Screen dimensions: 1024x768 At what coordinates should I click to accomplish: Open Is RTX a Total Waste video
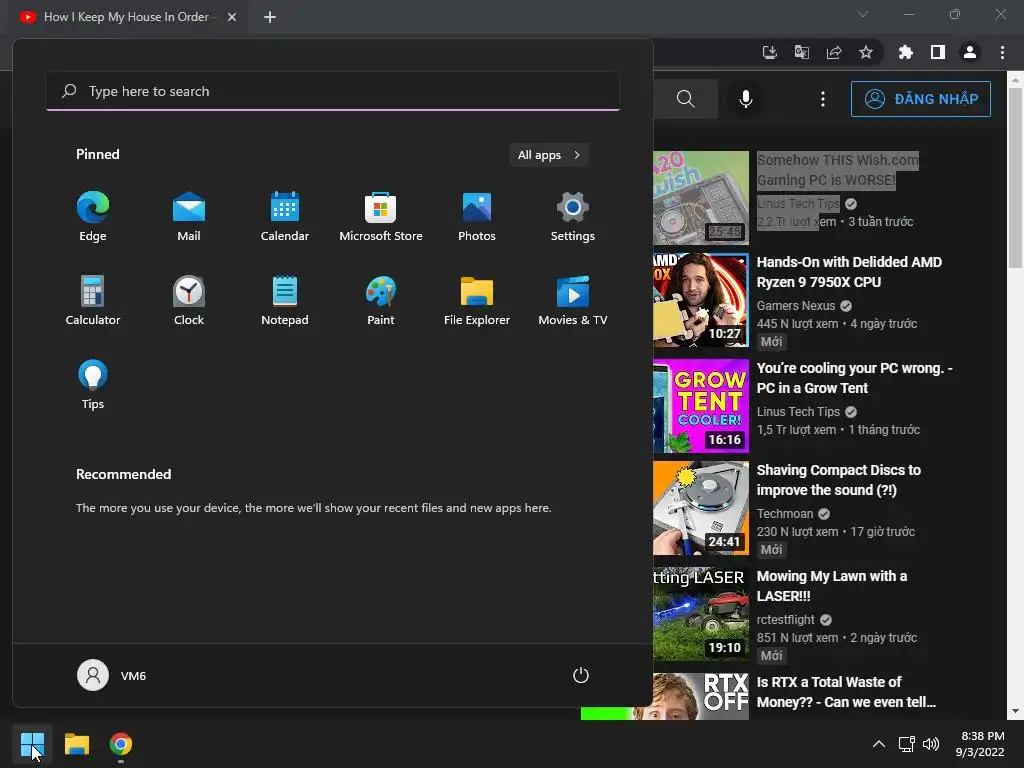click(846, 692)
